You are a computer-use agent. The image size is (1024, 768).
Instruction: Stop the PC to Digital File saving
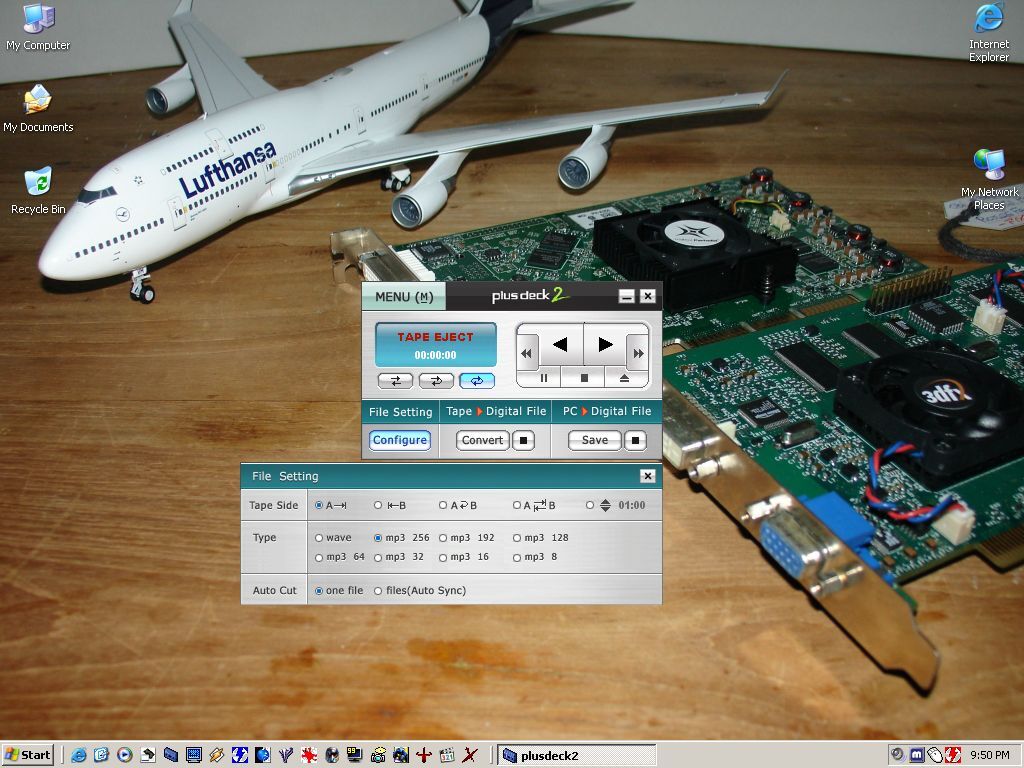(635, 440)
